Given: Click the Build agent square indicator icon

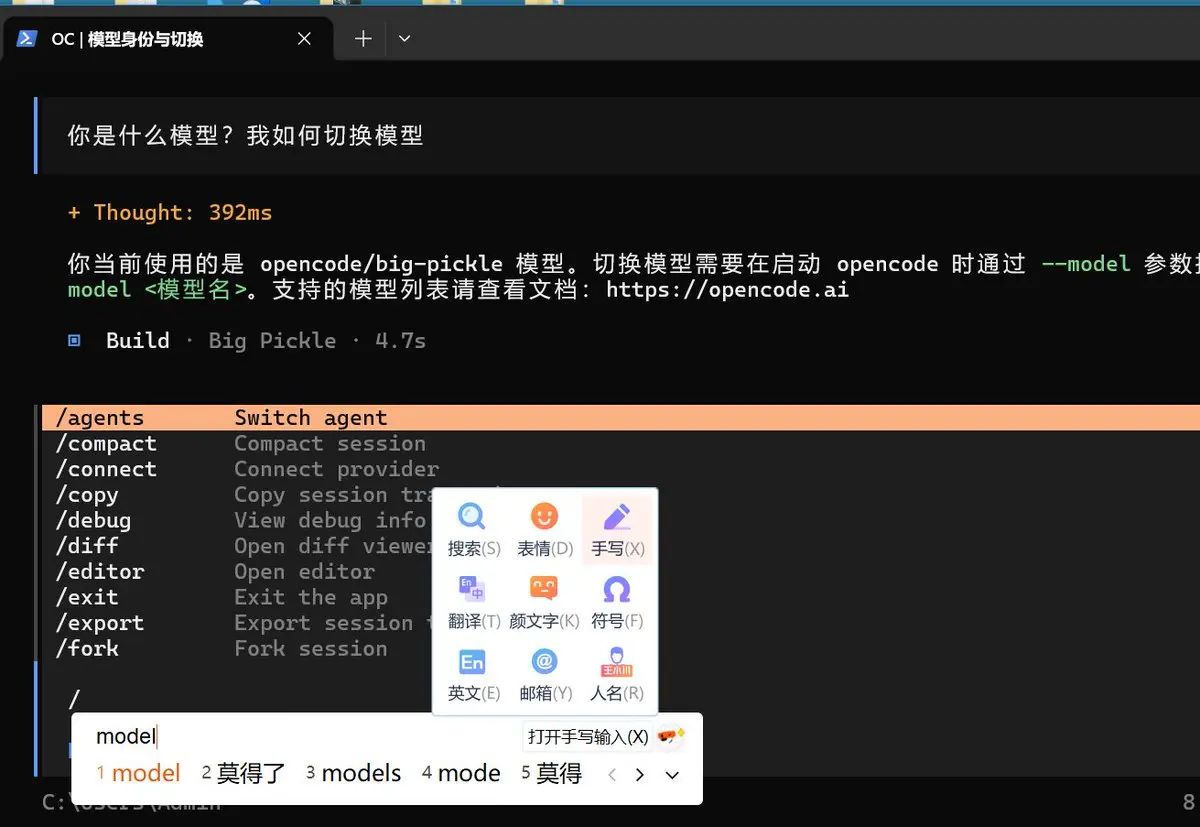Looking at the screenshot, I should [x=74, y=341].
